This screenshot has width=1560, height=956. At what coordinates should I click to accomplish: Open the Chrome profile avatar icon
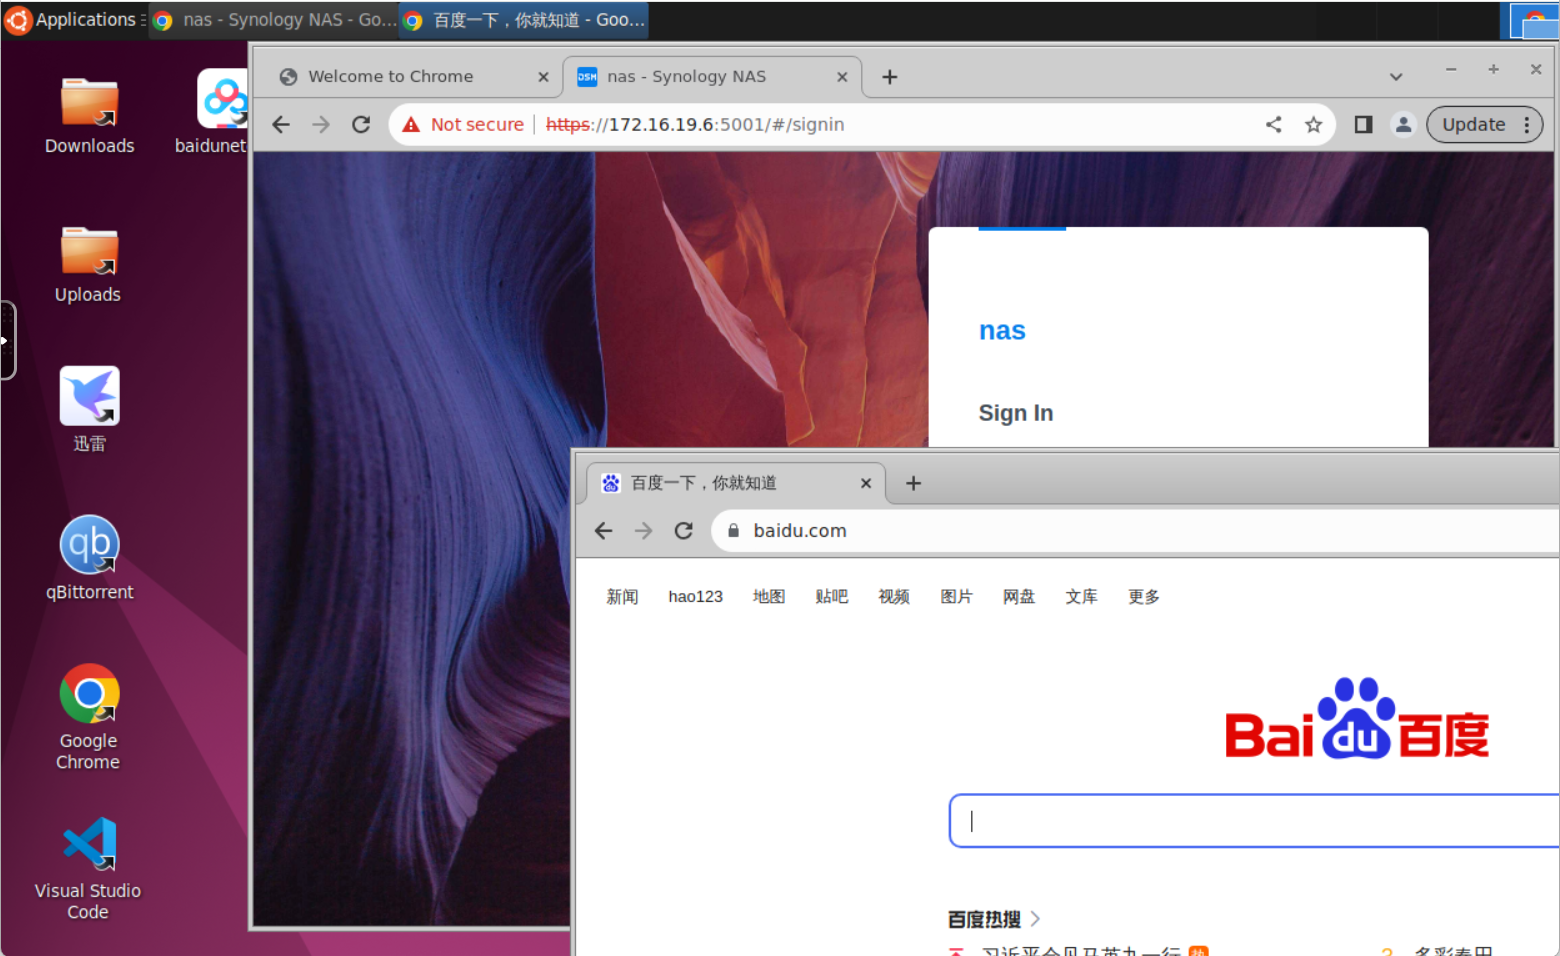1403,124
